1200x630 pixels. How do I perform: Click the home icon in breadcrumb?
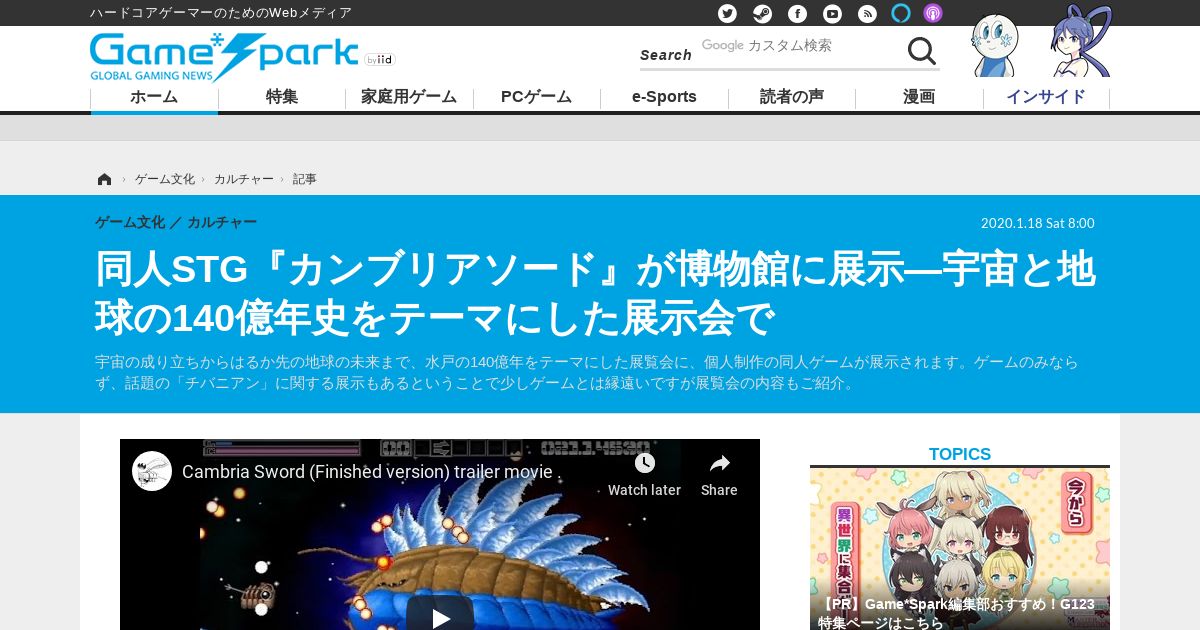click(104, 179)
